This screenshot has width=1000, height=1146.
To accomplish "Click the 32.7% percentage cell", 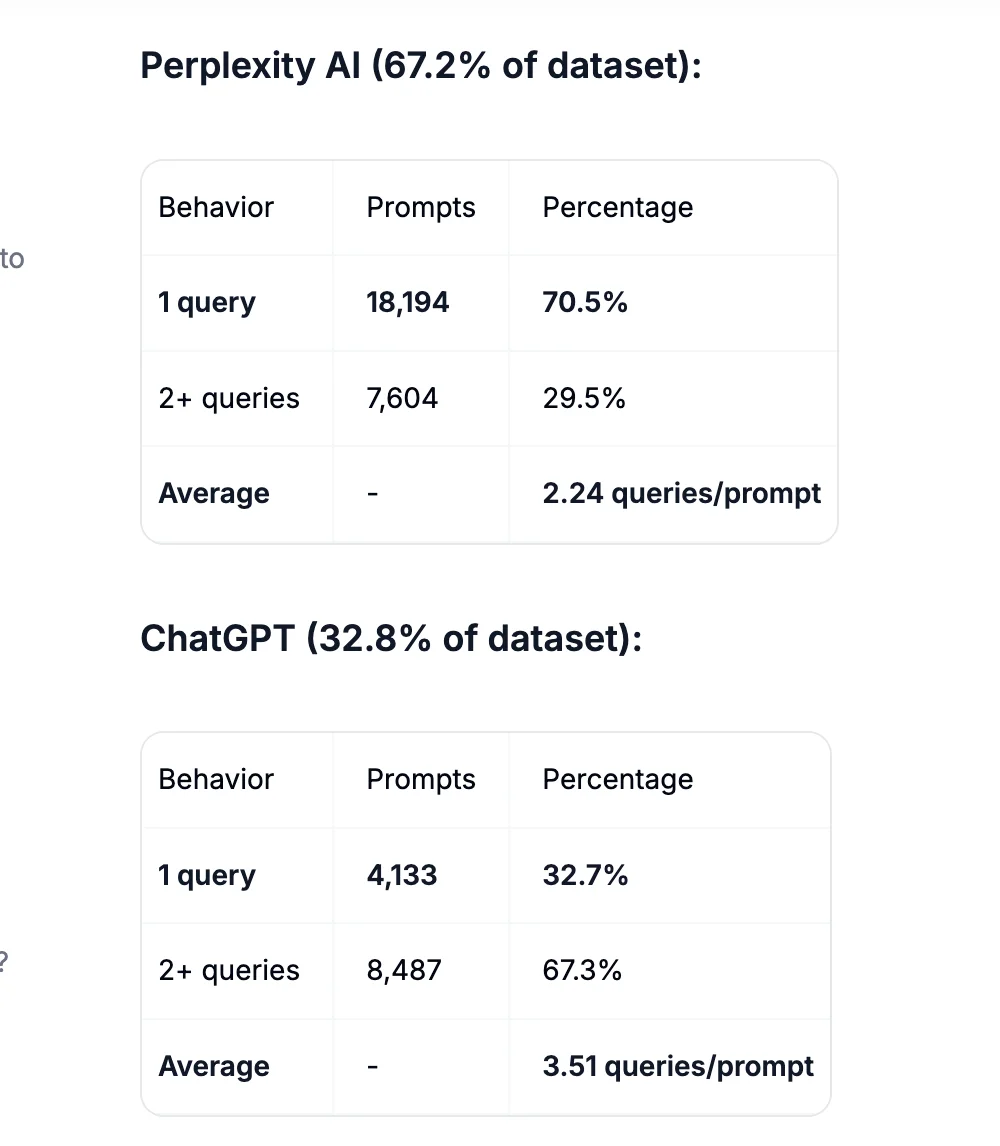I will pos(585,876).
